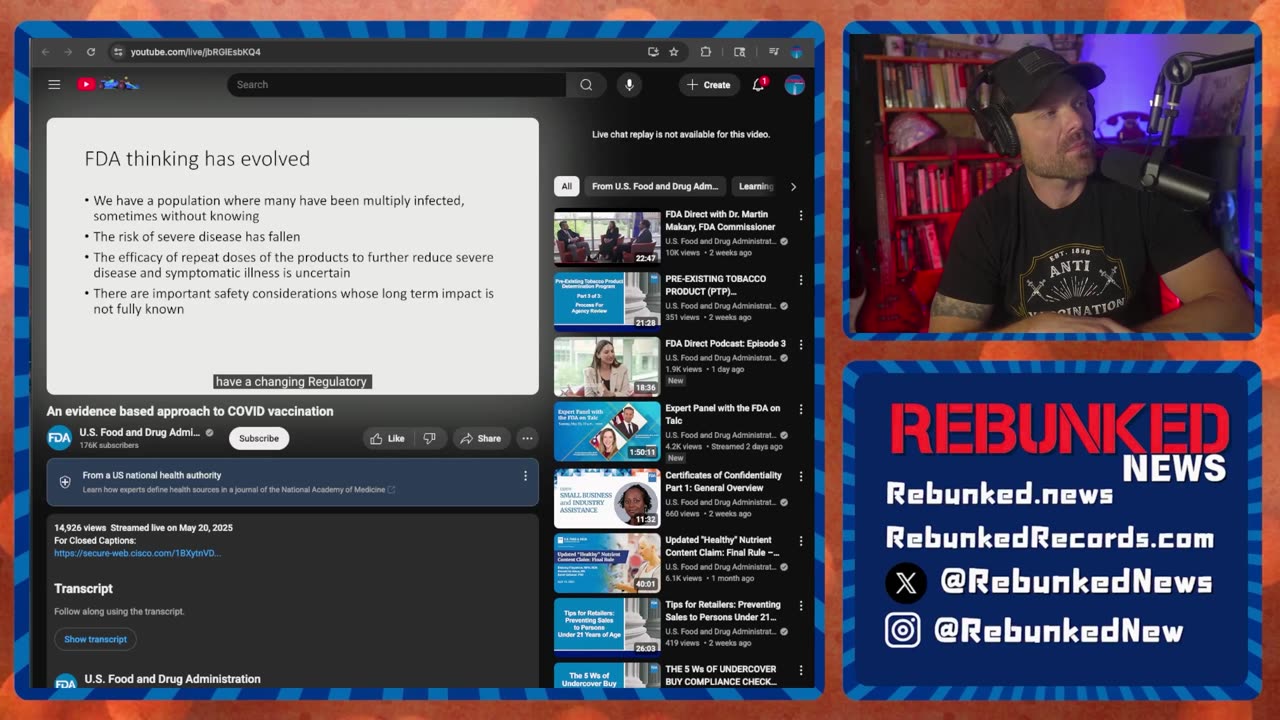Subscribe to U.S. Food and Drug Administration
Screen dimensions: 1280x720
(259, 438)
